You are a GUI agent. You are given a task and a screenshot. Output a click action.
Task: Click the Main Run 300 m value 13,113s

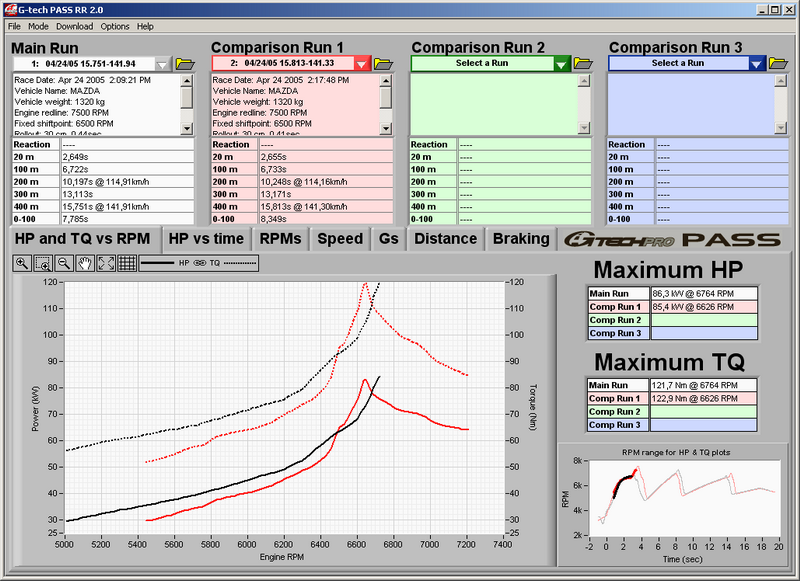tap(128, 194)
